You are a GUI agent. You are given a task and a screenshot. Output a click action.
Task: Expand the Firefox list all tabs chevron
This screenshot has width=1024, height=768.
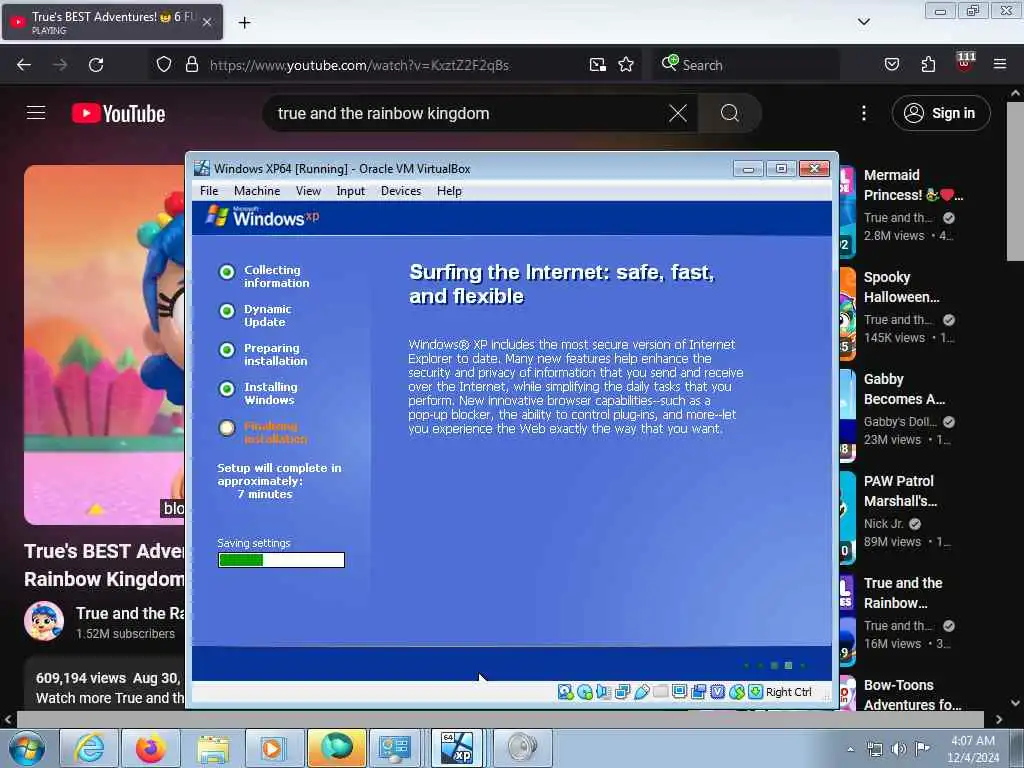coord(863,22)
